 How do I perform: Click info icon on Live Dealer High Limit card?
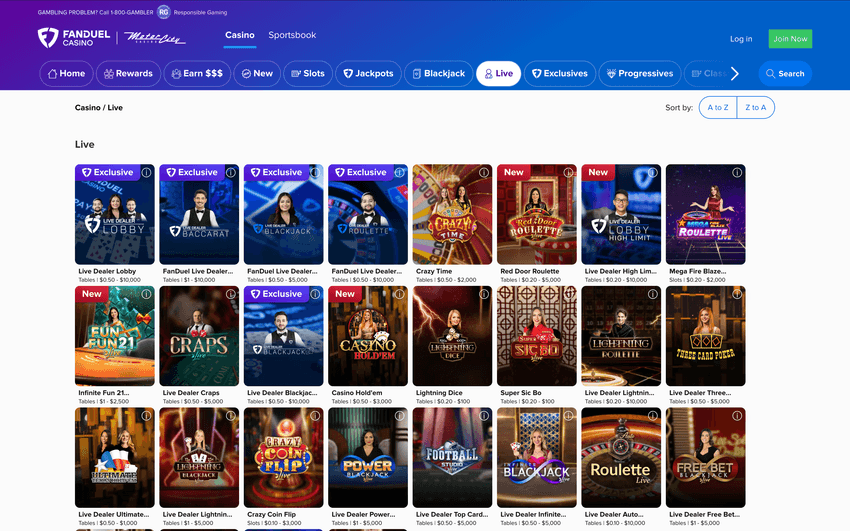653,172
